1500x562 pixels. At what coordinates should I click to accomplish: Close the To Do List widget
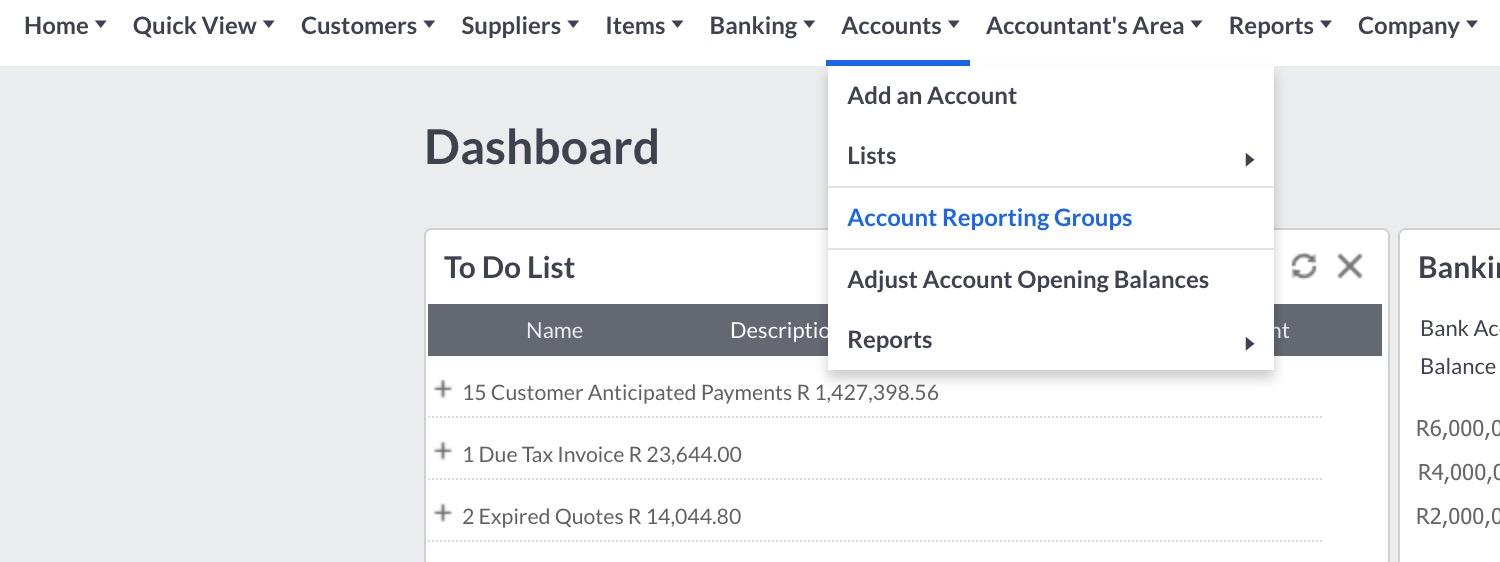click(x=1350, y=266)
